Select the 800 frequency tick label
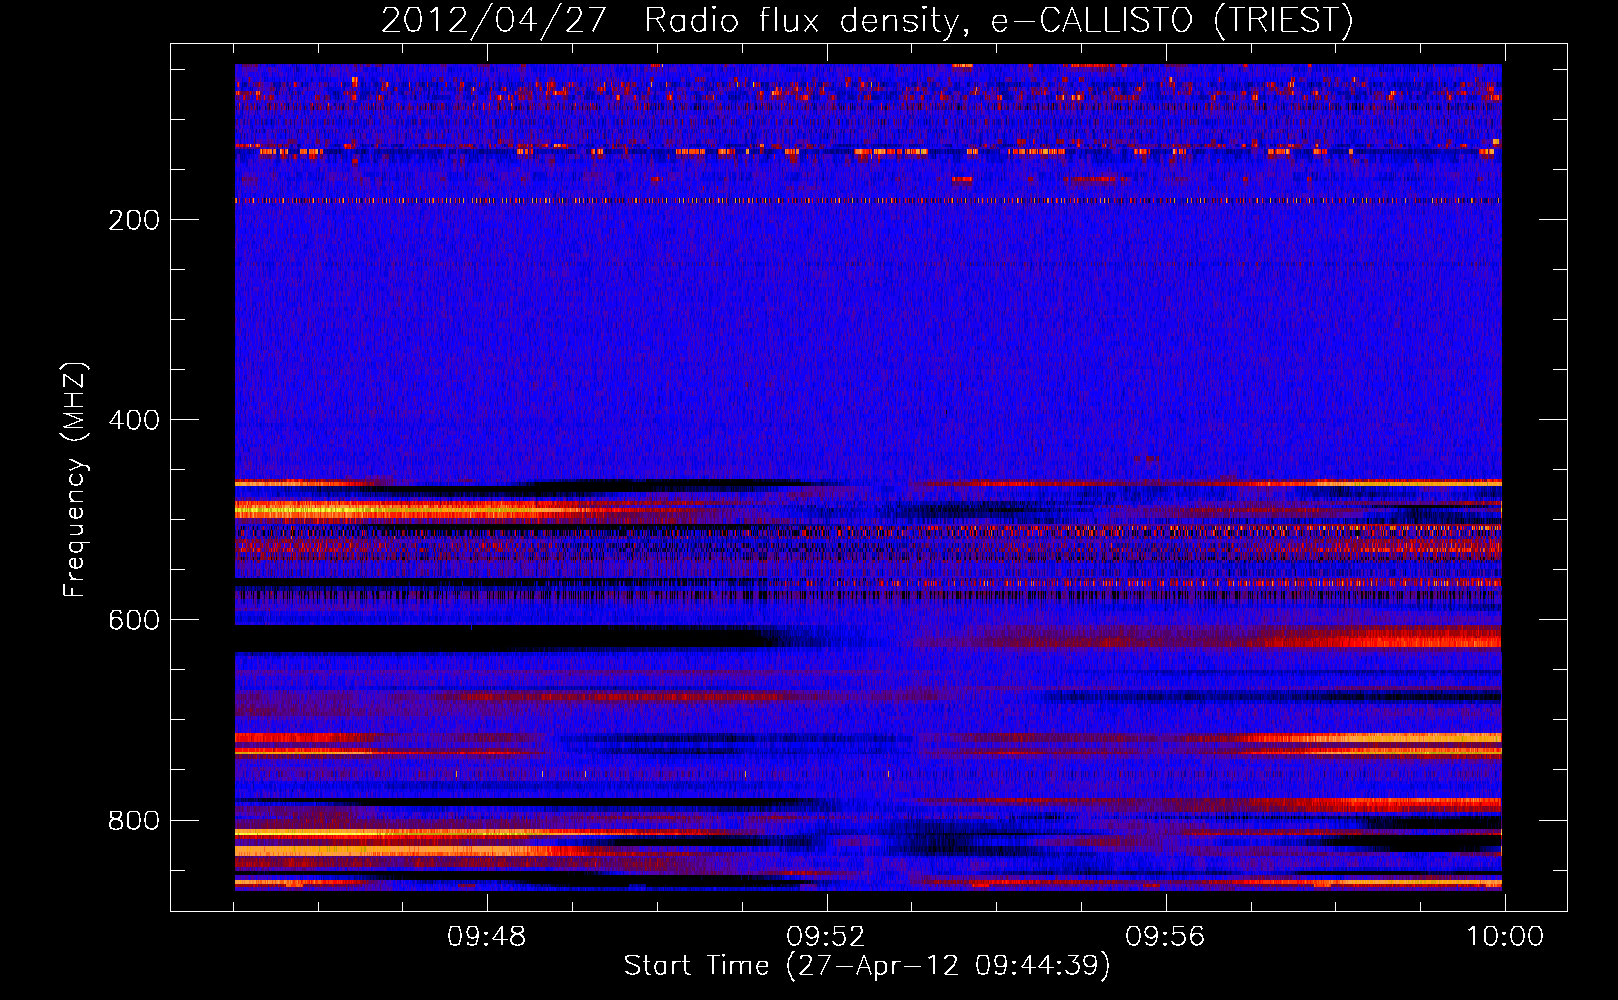The width and height of the screenshot is (1618, 1000). pos(134,821)
